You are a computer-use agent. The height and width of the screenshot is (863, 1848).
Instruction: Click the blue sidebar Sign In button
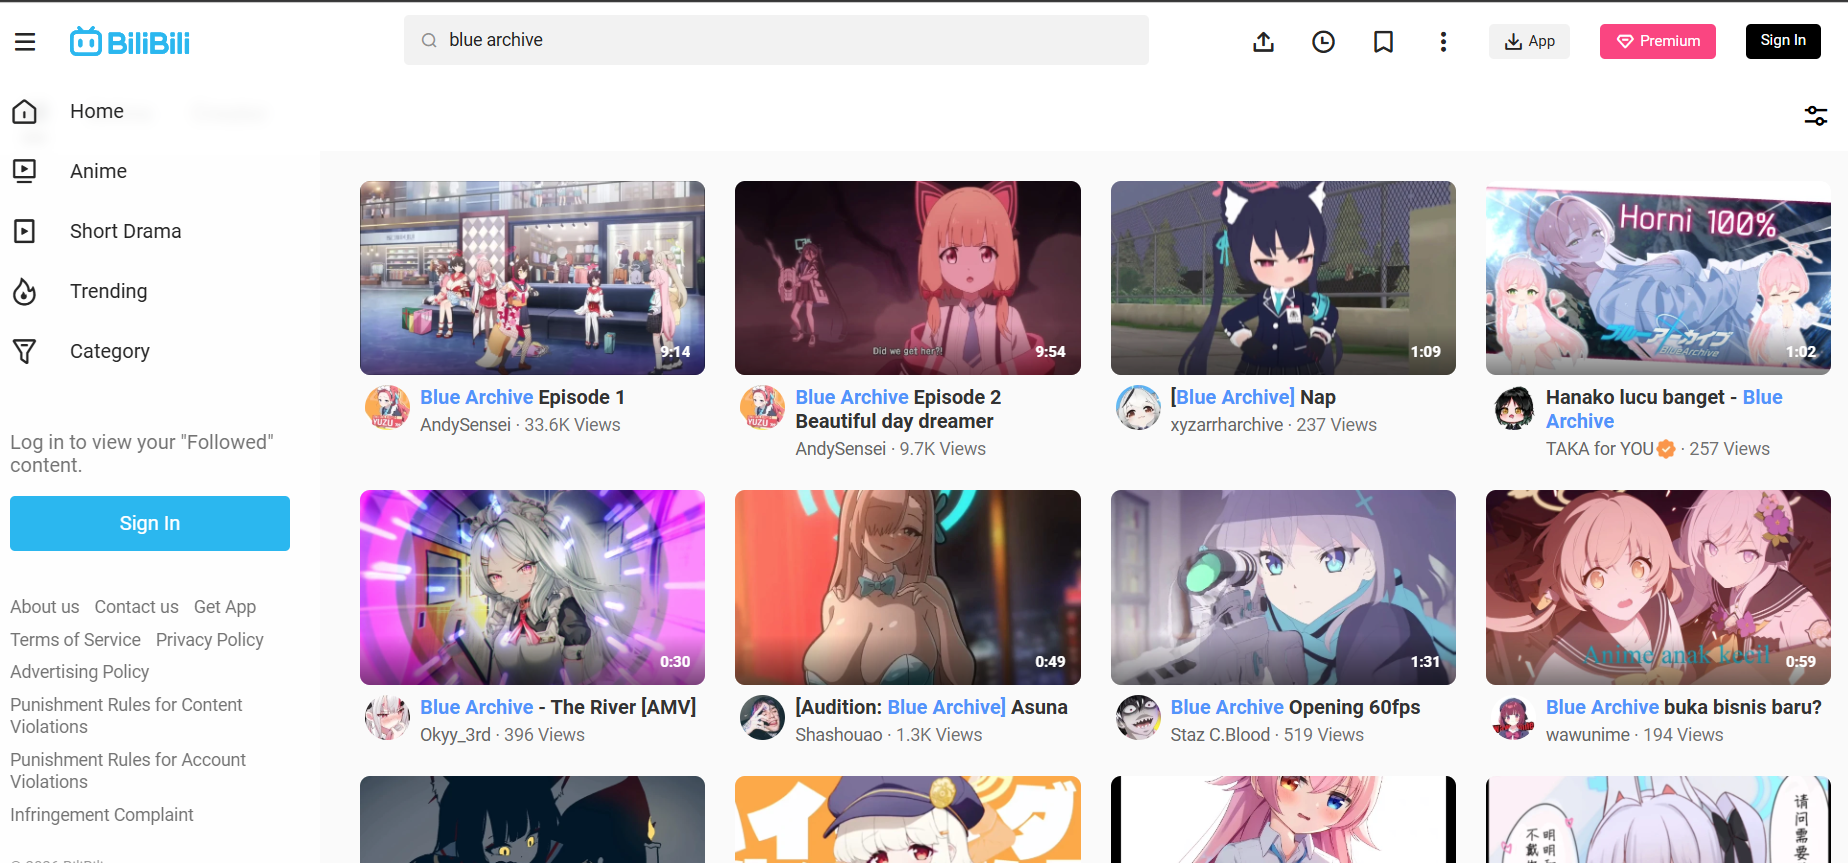[x=150, y=523]
